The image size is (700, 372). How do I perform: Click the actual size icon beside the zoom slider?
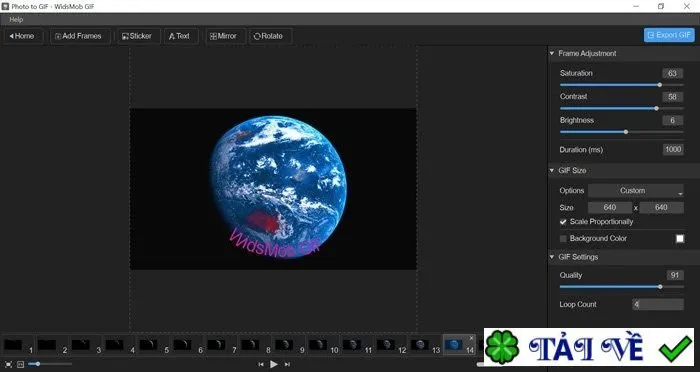(20, 364)
